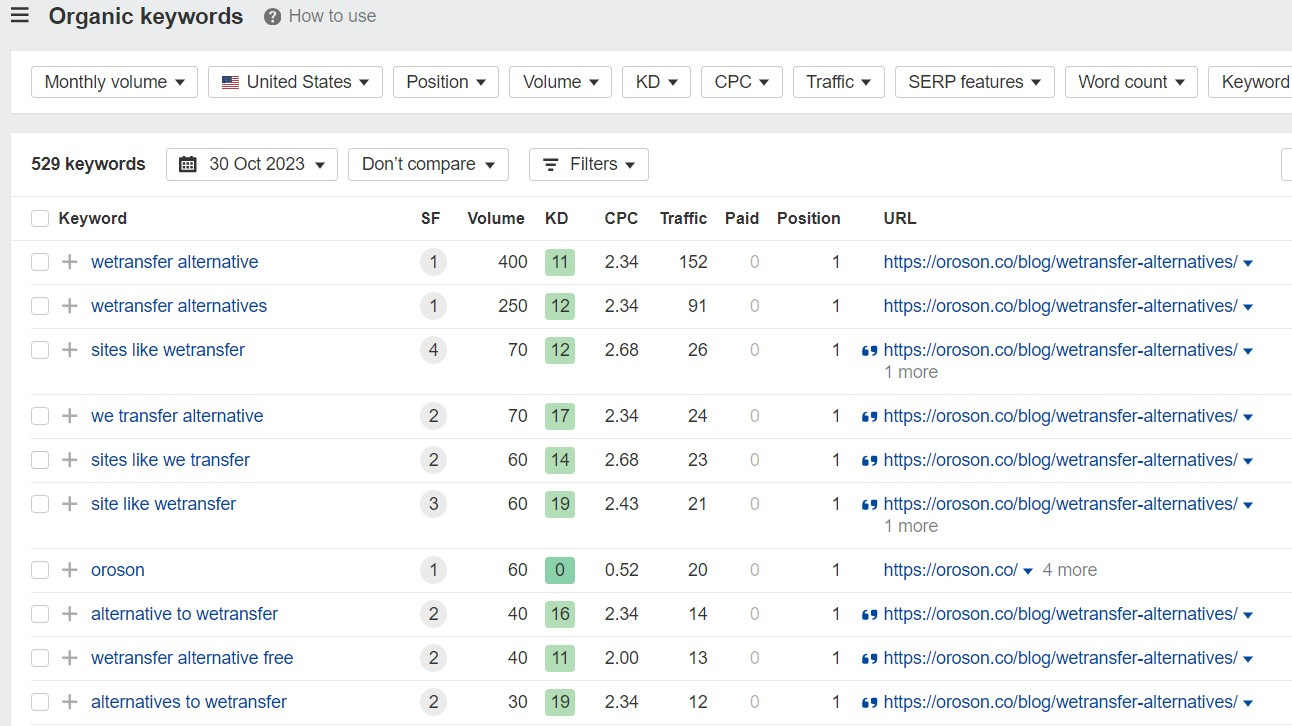Check the 'we transfer alternative' row checkbox
The height and width of the screenshot is (726, 1292).
point(40,416)
